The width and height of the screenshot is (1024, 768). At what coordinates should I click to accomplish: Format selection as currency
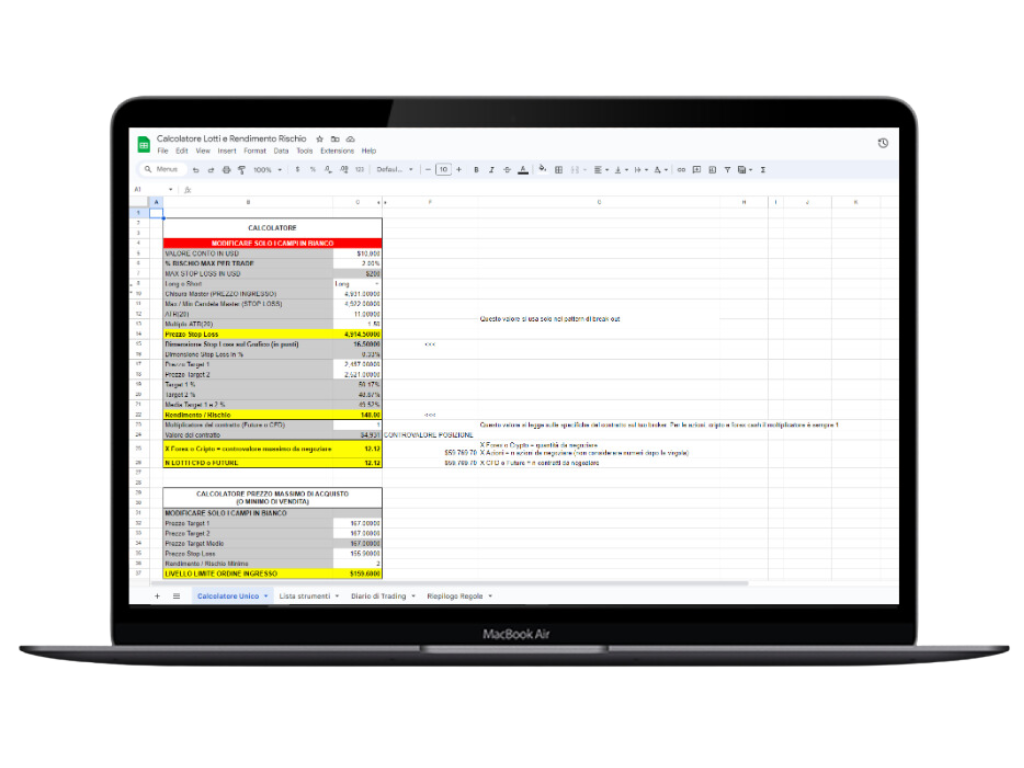pos(297,170)
